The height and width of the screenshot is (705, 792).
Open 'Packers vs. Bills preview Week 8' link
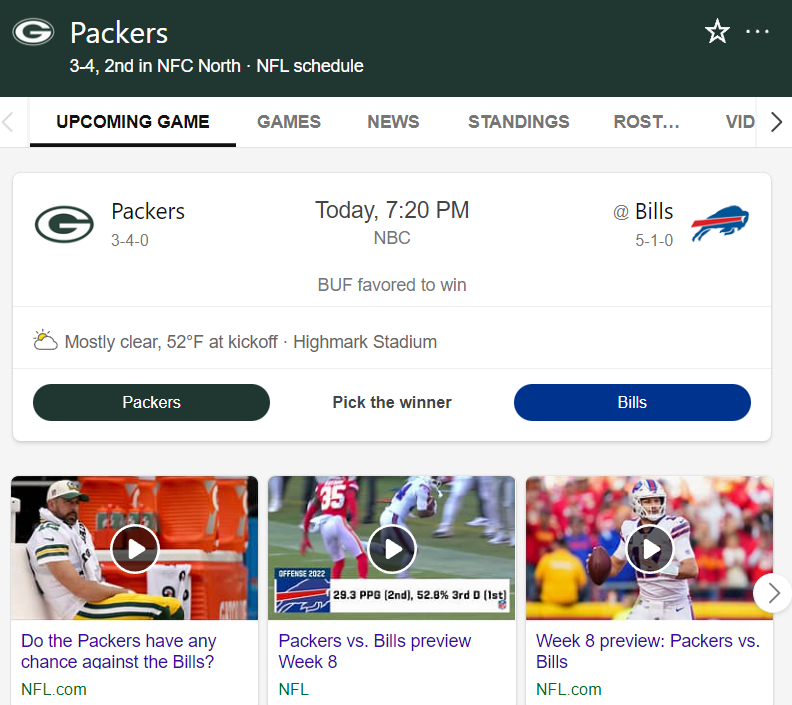click(x=375, y=651)
